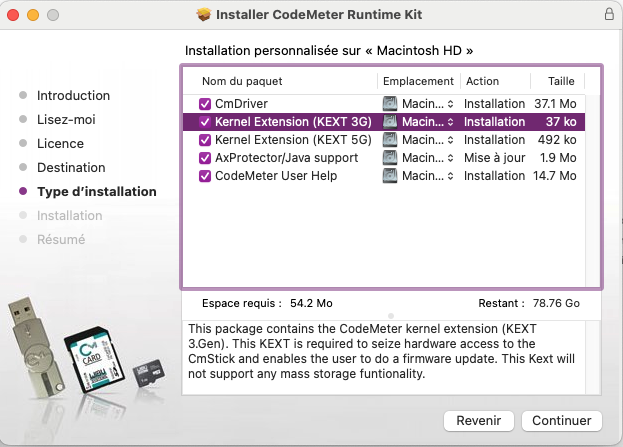Go to the Introduction step

coord(74,95)
